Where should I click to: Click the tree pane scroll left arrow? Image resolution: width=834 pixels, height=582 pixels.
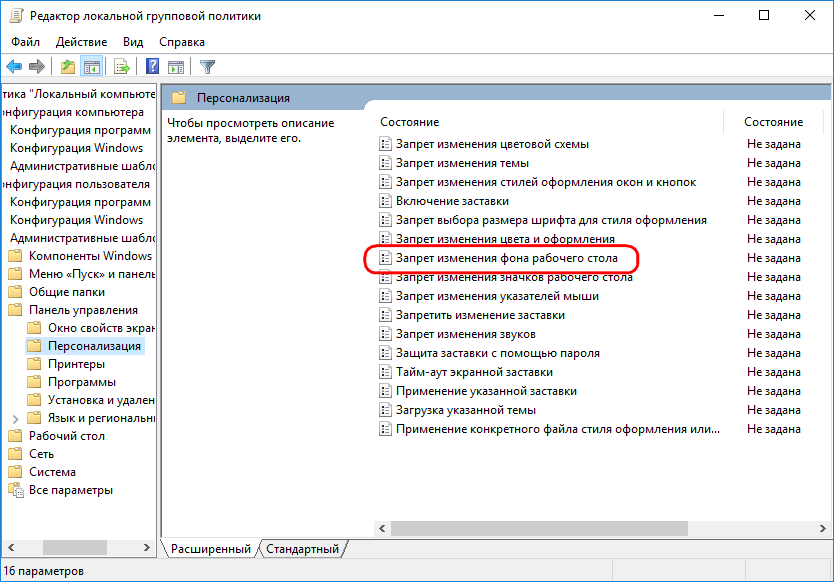pos(11,547)
